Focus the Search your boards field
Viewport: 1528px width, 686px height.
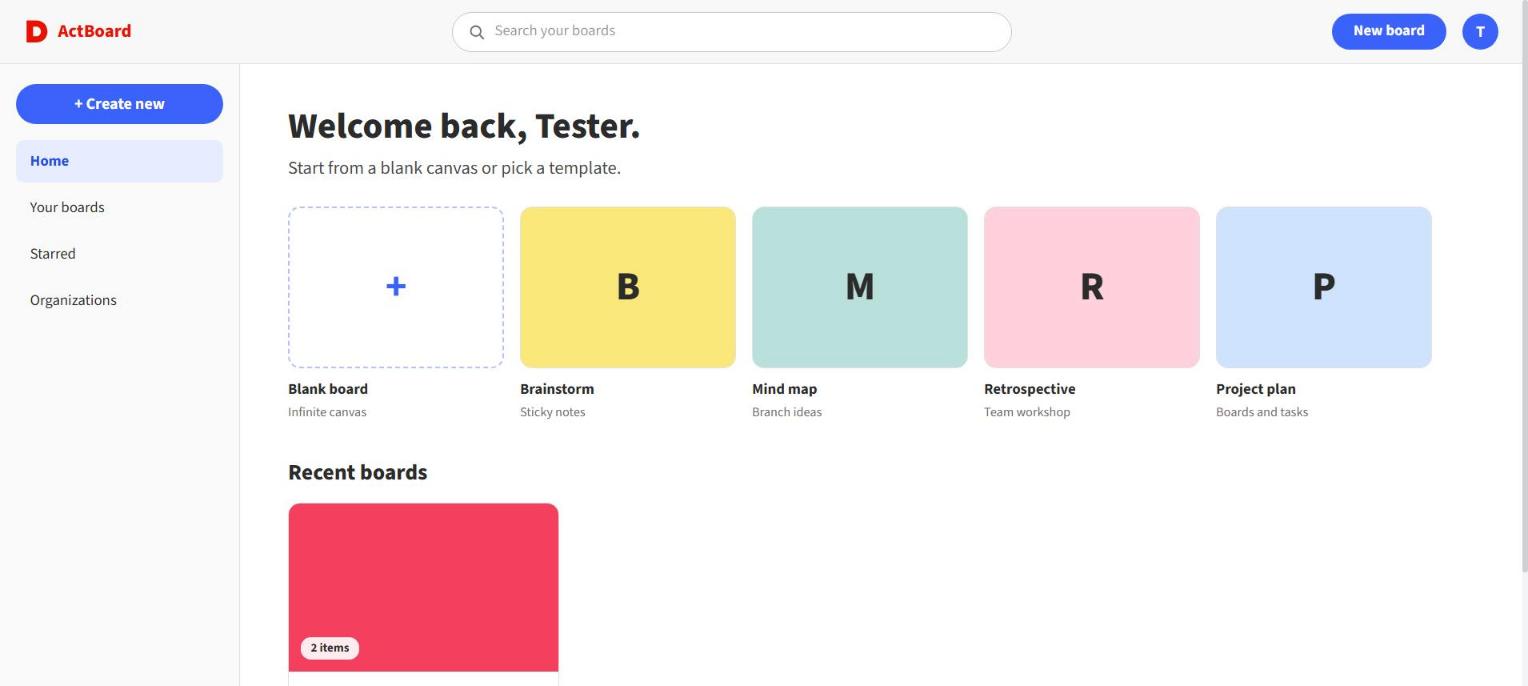pos(732,32)
